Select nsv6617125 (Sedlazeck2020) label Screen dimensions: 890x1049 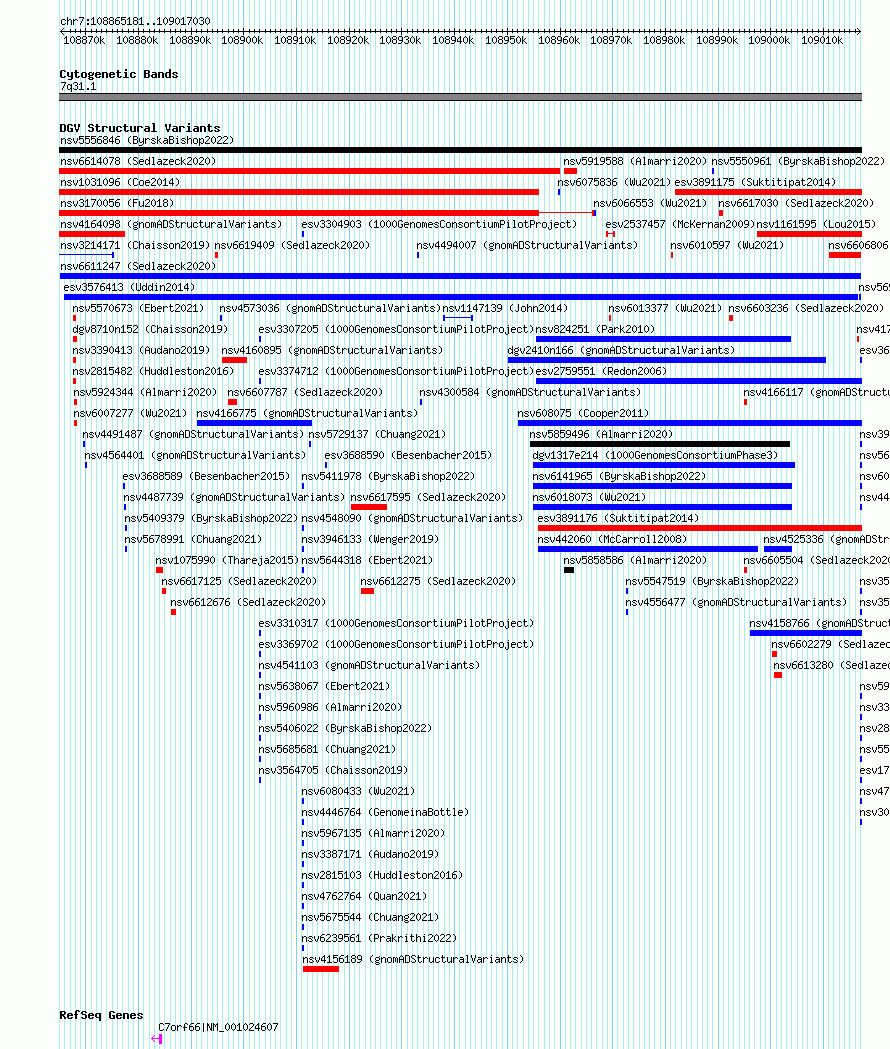point(239,581)
